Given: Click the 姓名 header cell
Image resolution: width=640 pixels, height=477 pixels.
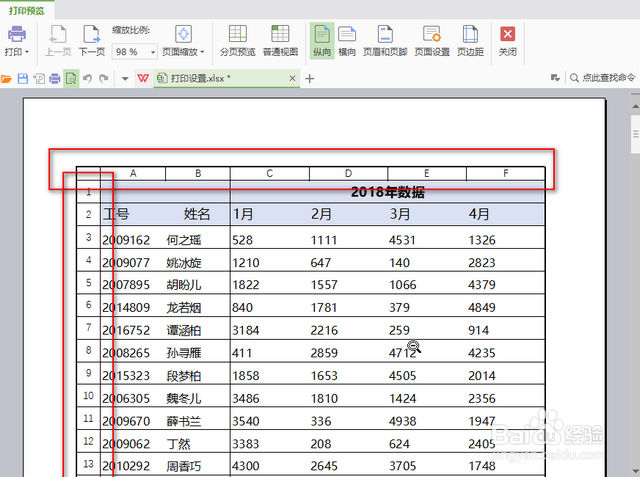Looking at the screenshot, I should tap(197, 214).
